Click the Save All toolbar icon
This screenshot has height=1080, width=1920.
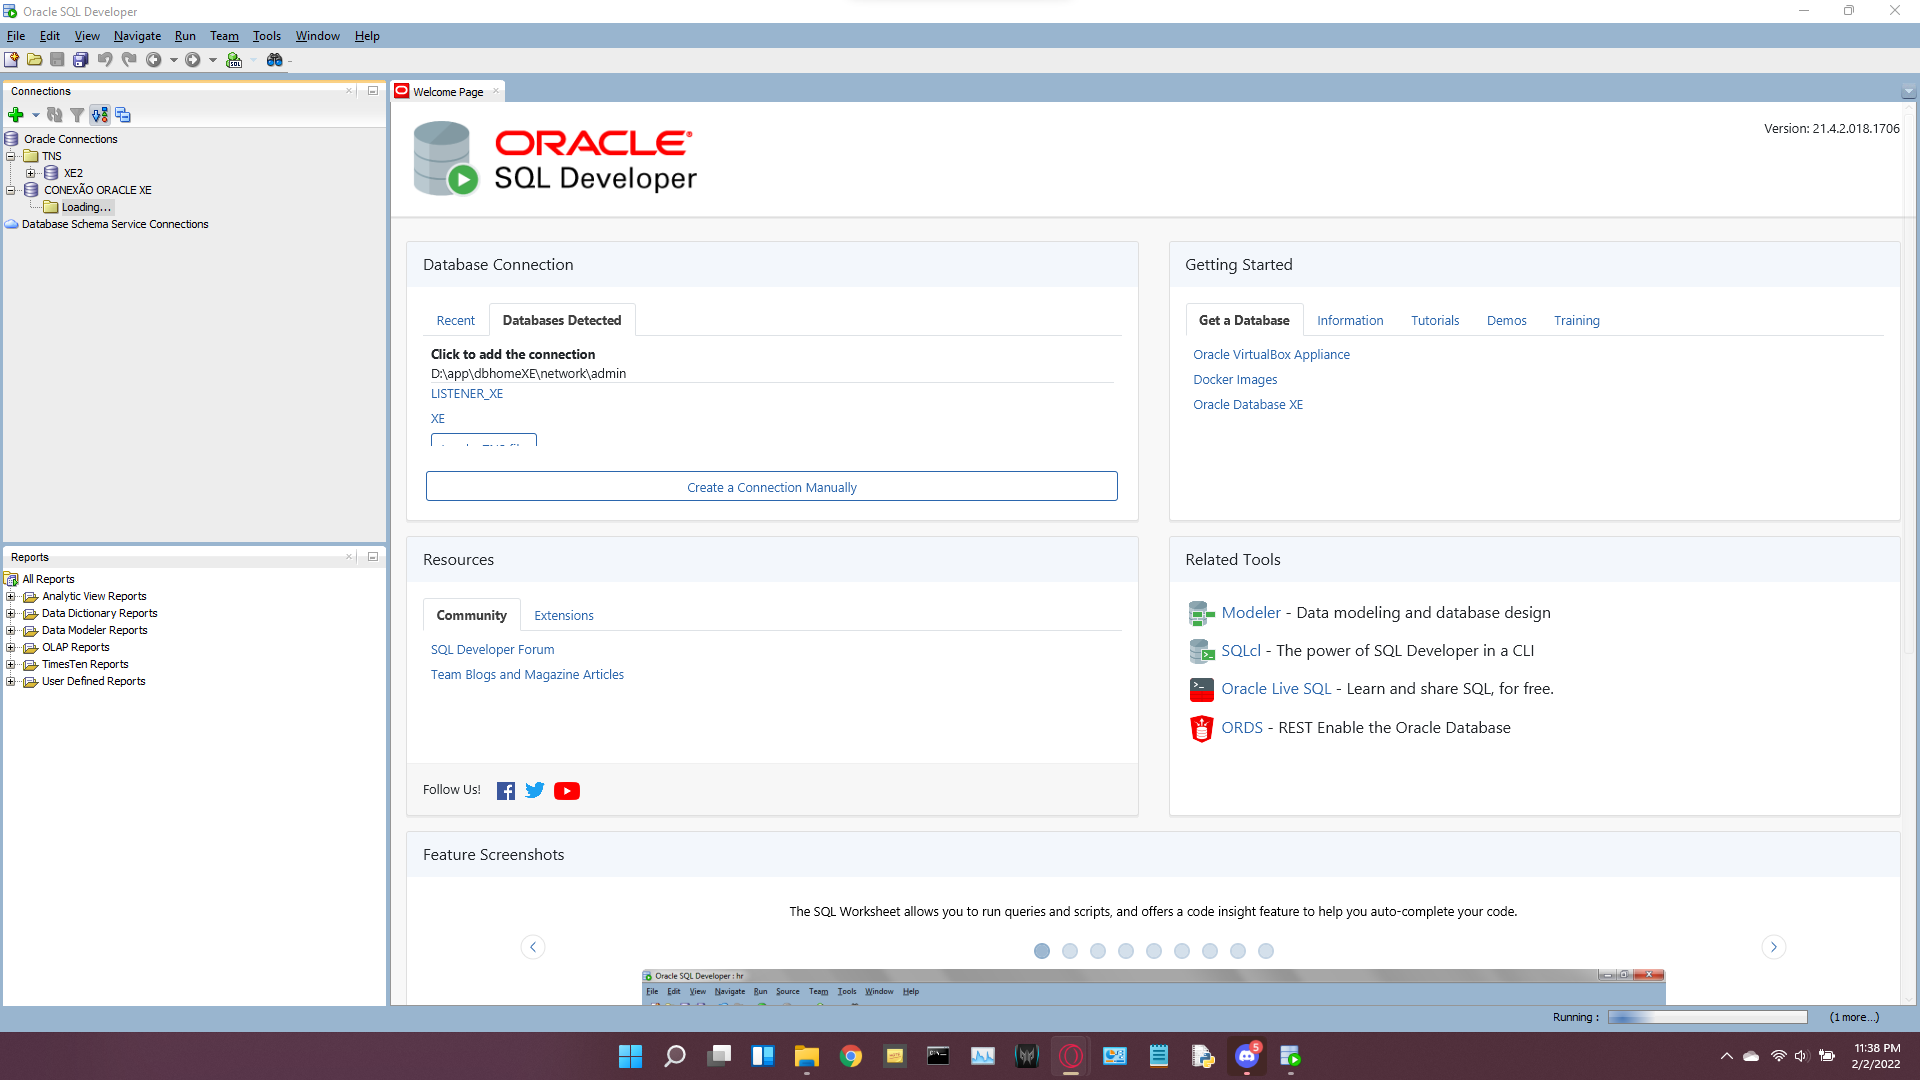point(81,60)
